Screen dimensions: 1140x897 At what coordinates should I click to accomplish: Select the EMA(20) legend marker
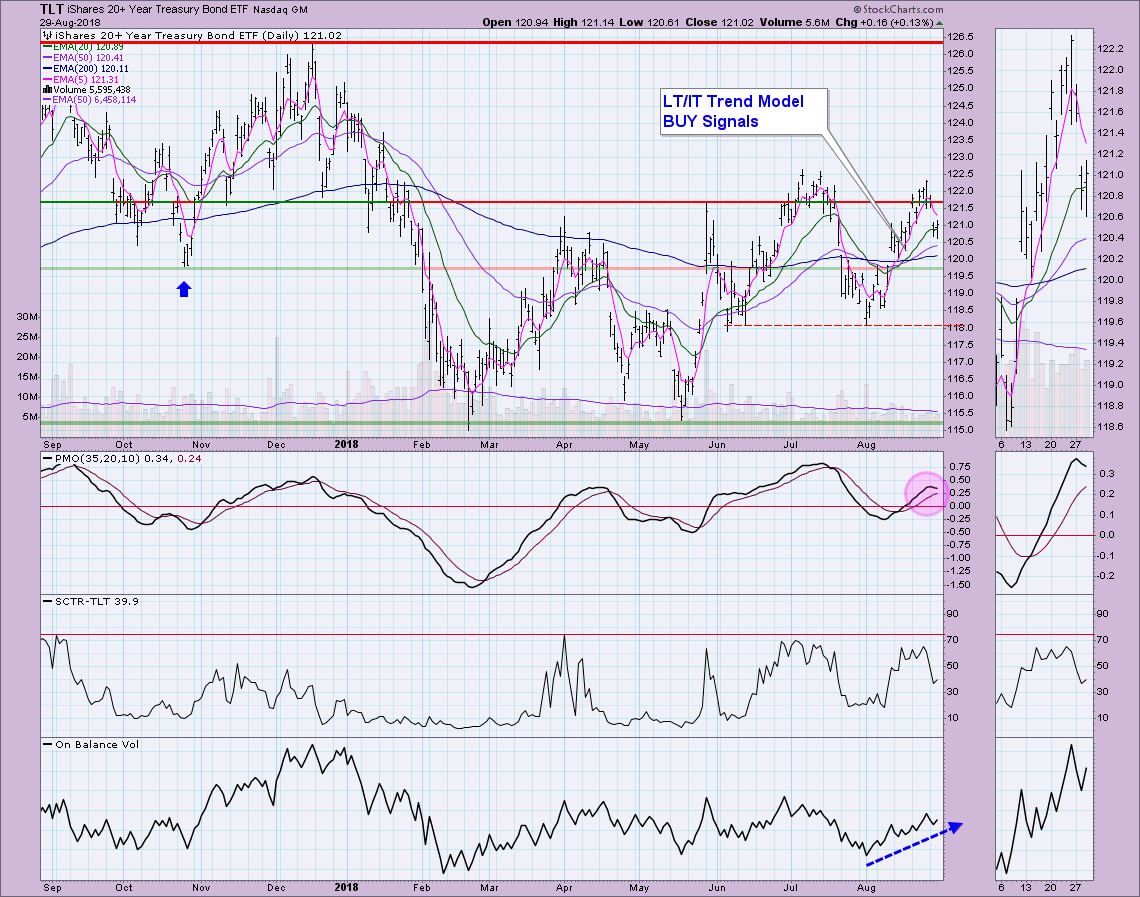45,47
